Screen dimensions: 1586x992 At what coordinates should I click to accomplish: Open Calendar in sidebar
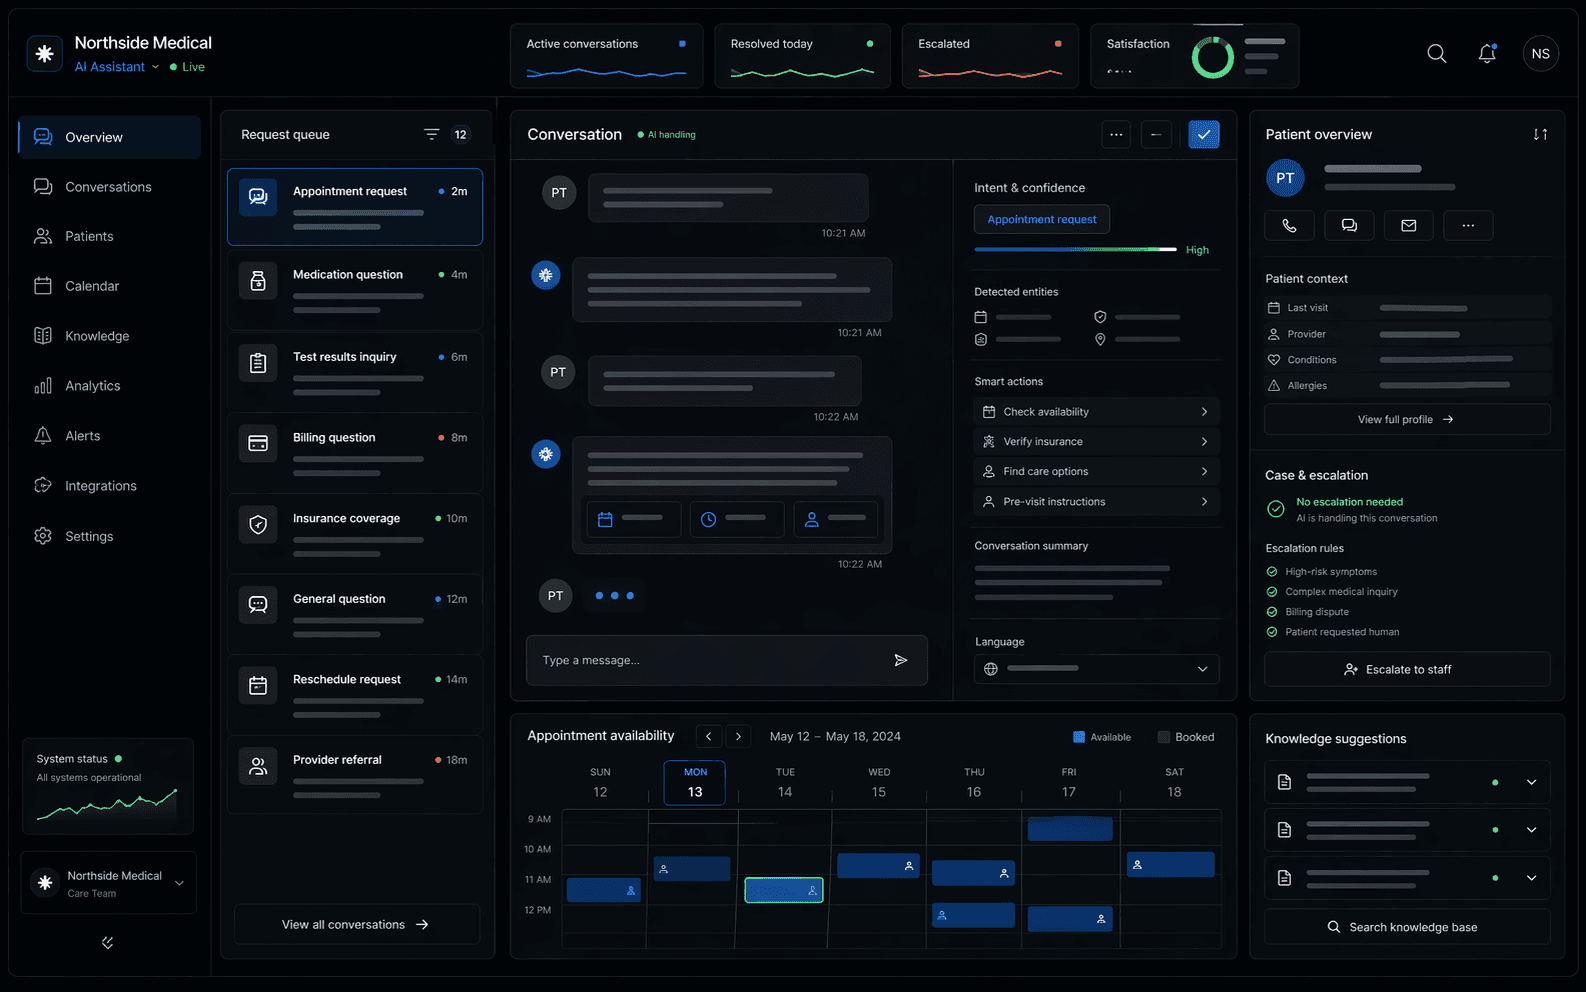pos(110,286)
